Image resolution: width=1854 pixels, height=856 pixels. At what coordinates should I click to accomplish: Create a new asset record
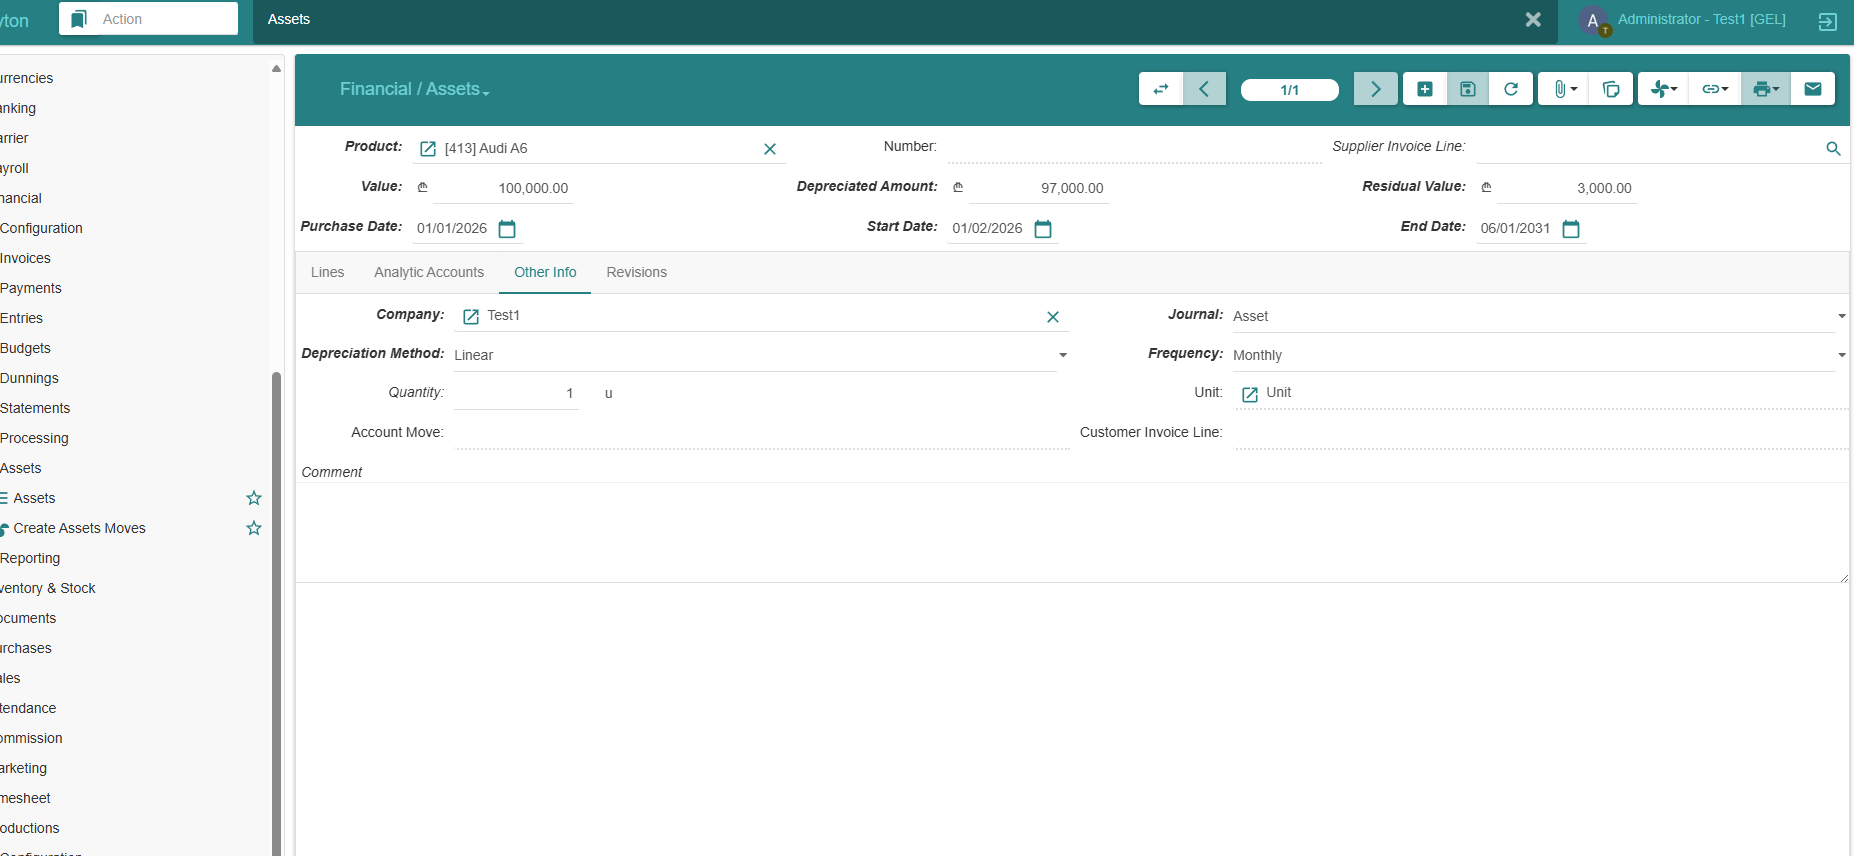(x=1424, y=89)
